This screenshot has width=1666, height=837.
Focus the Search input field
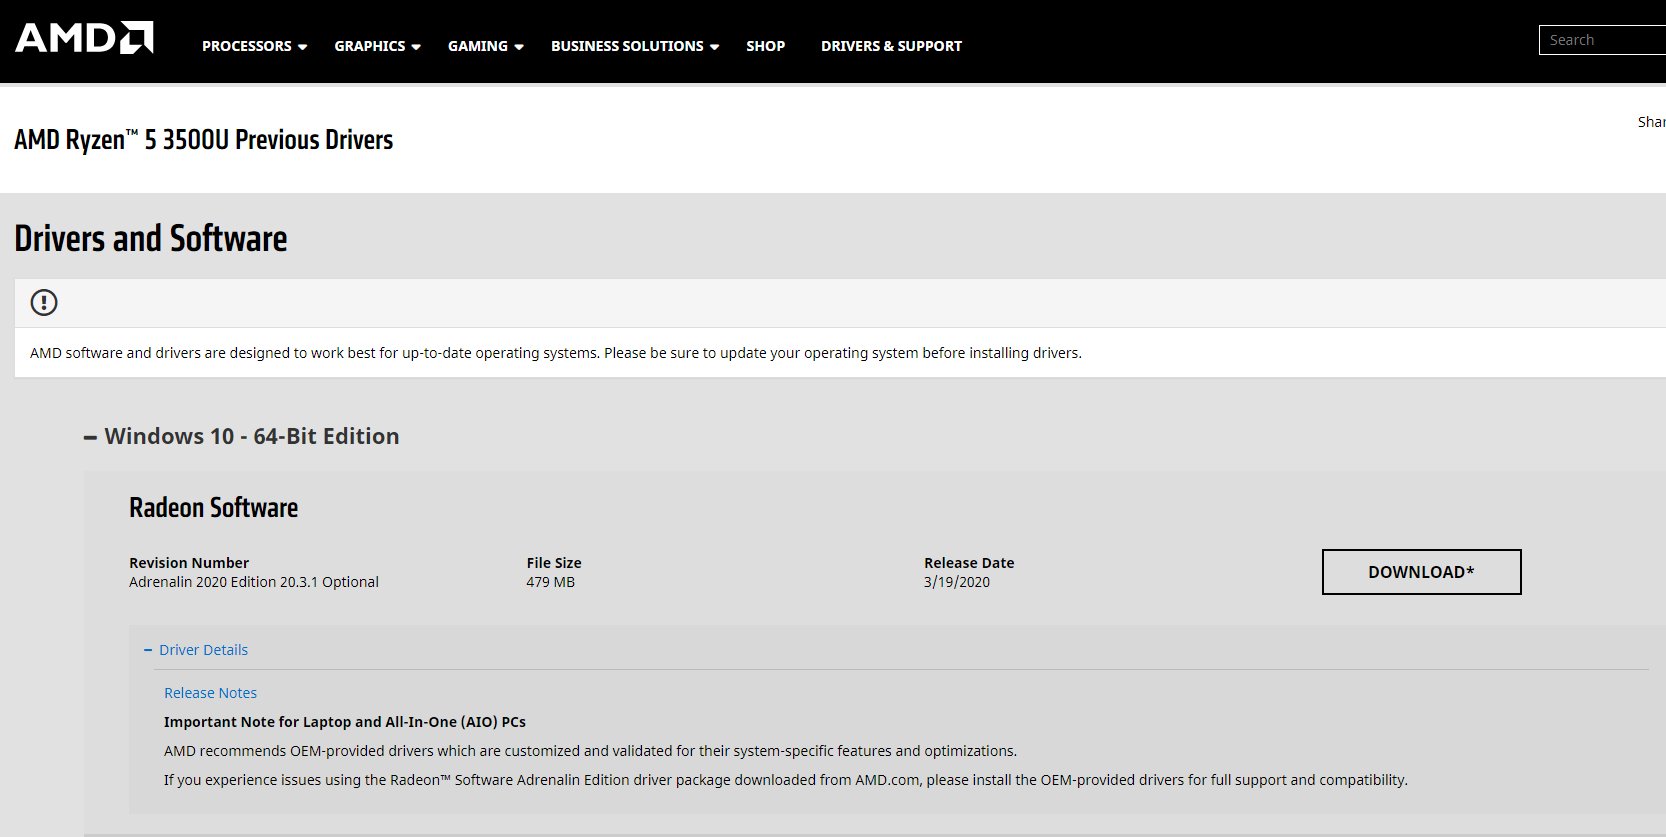pos(1602,40)
